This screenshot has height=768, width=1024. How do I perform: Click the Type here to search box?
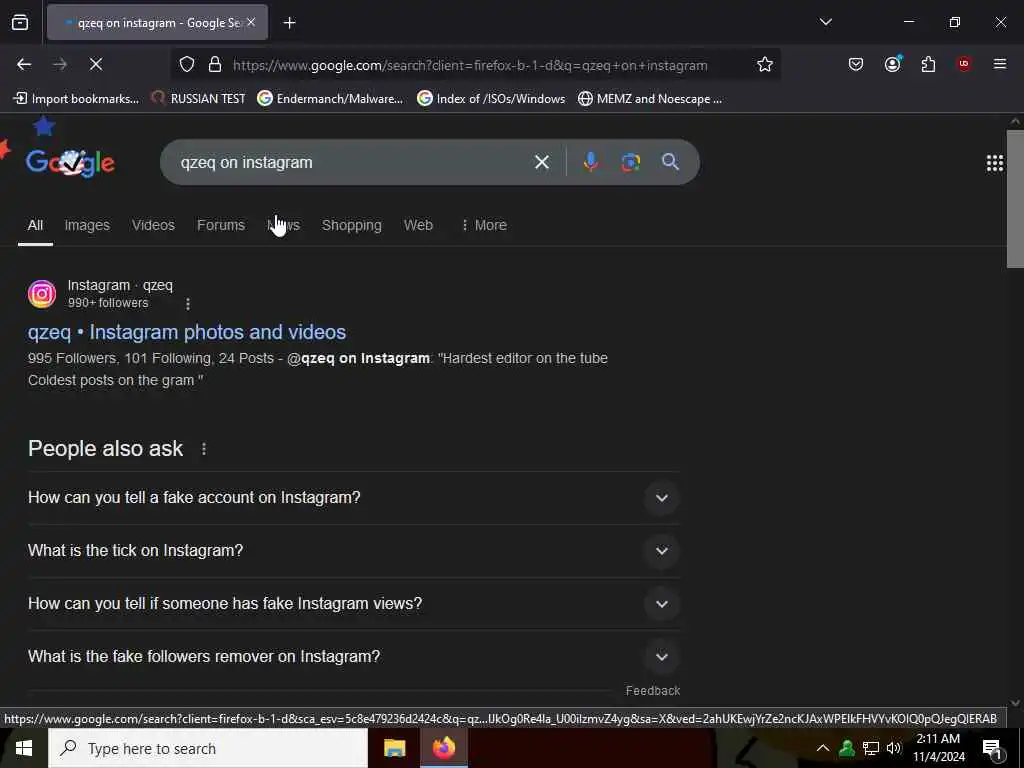[x=208, y=748]
